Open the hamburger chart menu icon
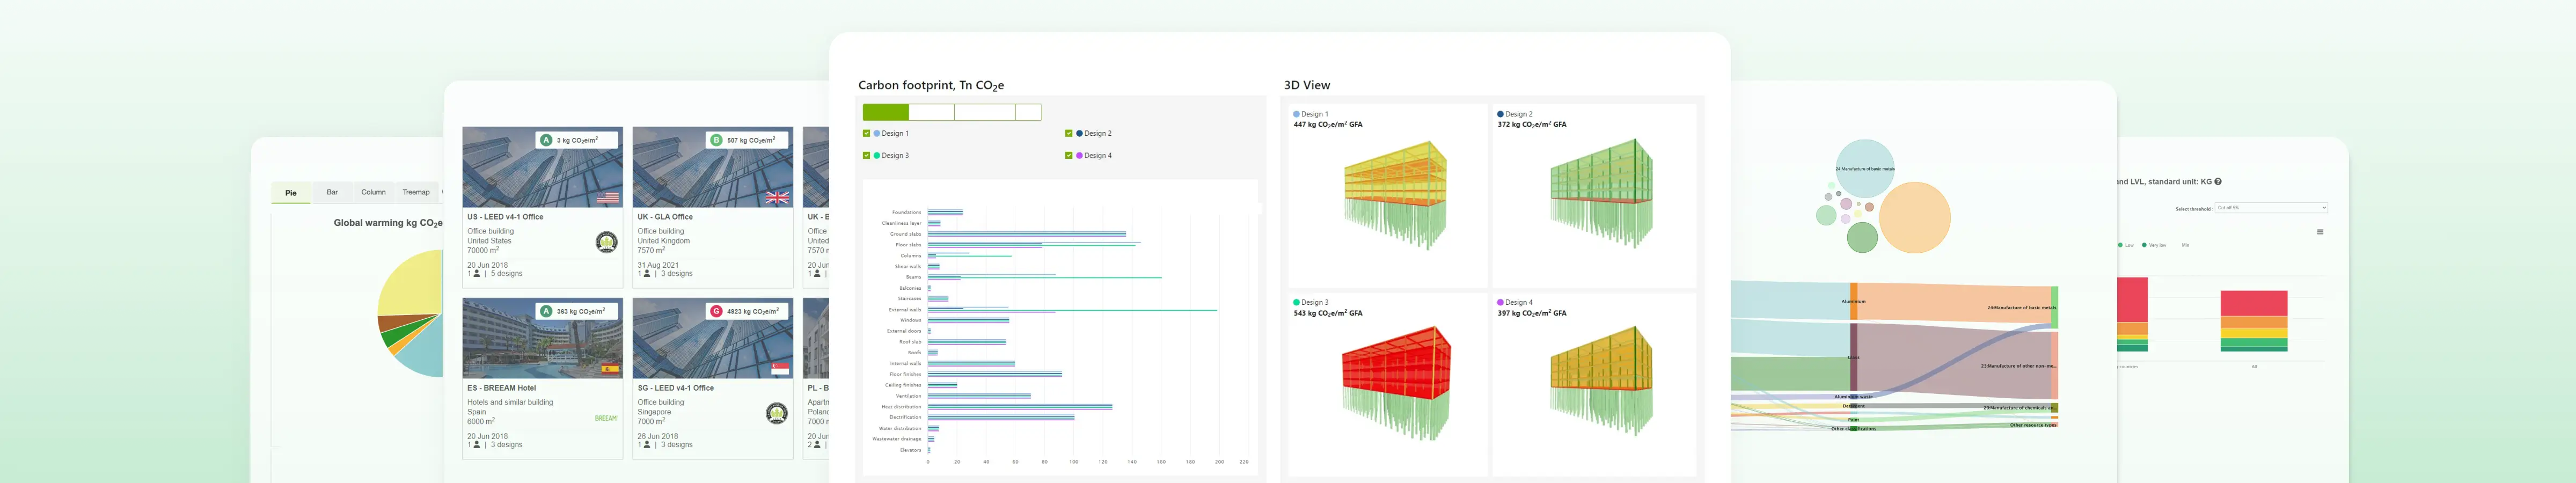This screenshot has width=2576, height=483. [x=2320, y=232]
